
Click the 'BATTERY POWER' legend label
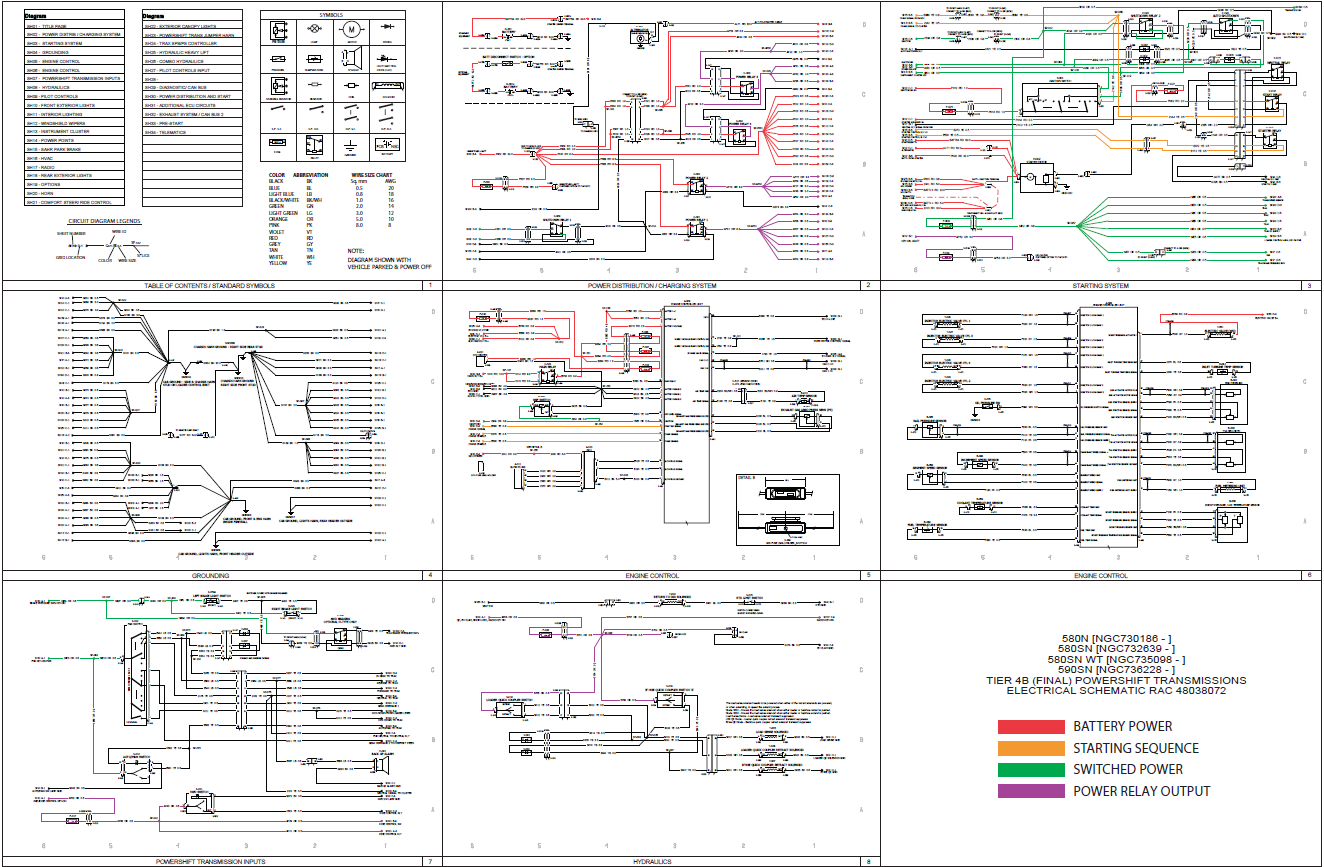pos(1122,726)
